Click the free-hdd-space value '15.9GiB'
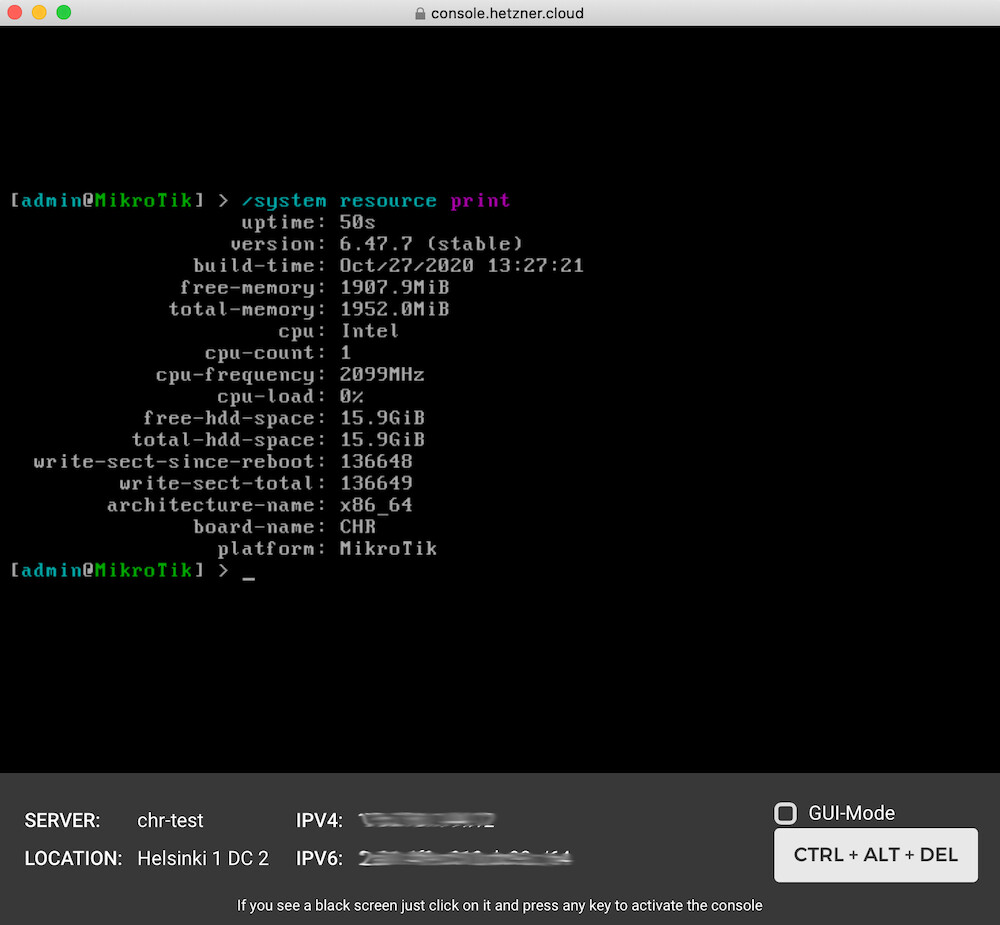1000x925 pixels. tap(382, 418)
